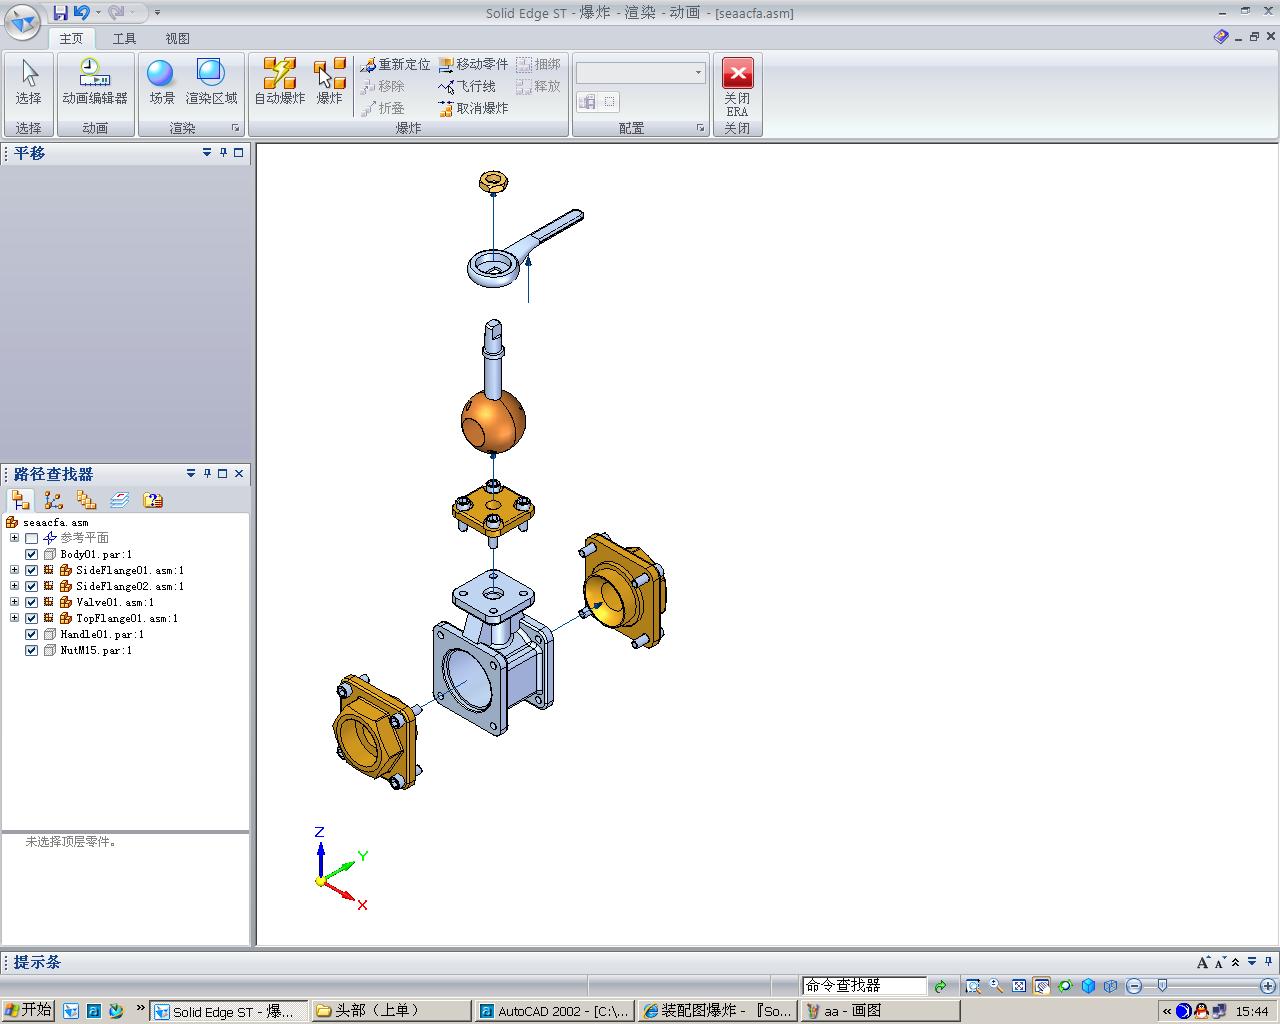Click the zoom slider handle
The image size is (1280, 1024).
pos(1162,986)
